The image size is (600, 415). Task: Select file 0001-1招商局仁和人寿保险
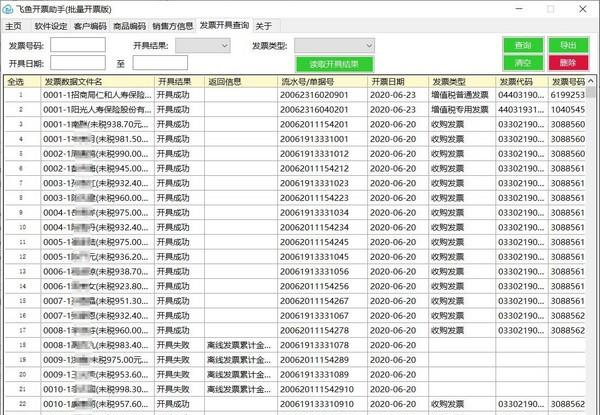[98, 95]
